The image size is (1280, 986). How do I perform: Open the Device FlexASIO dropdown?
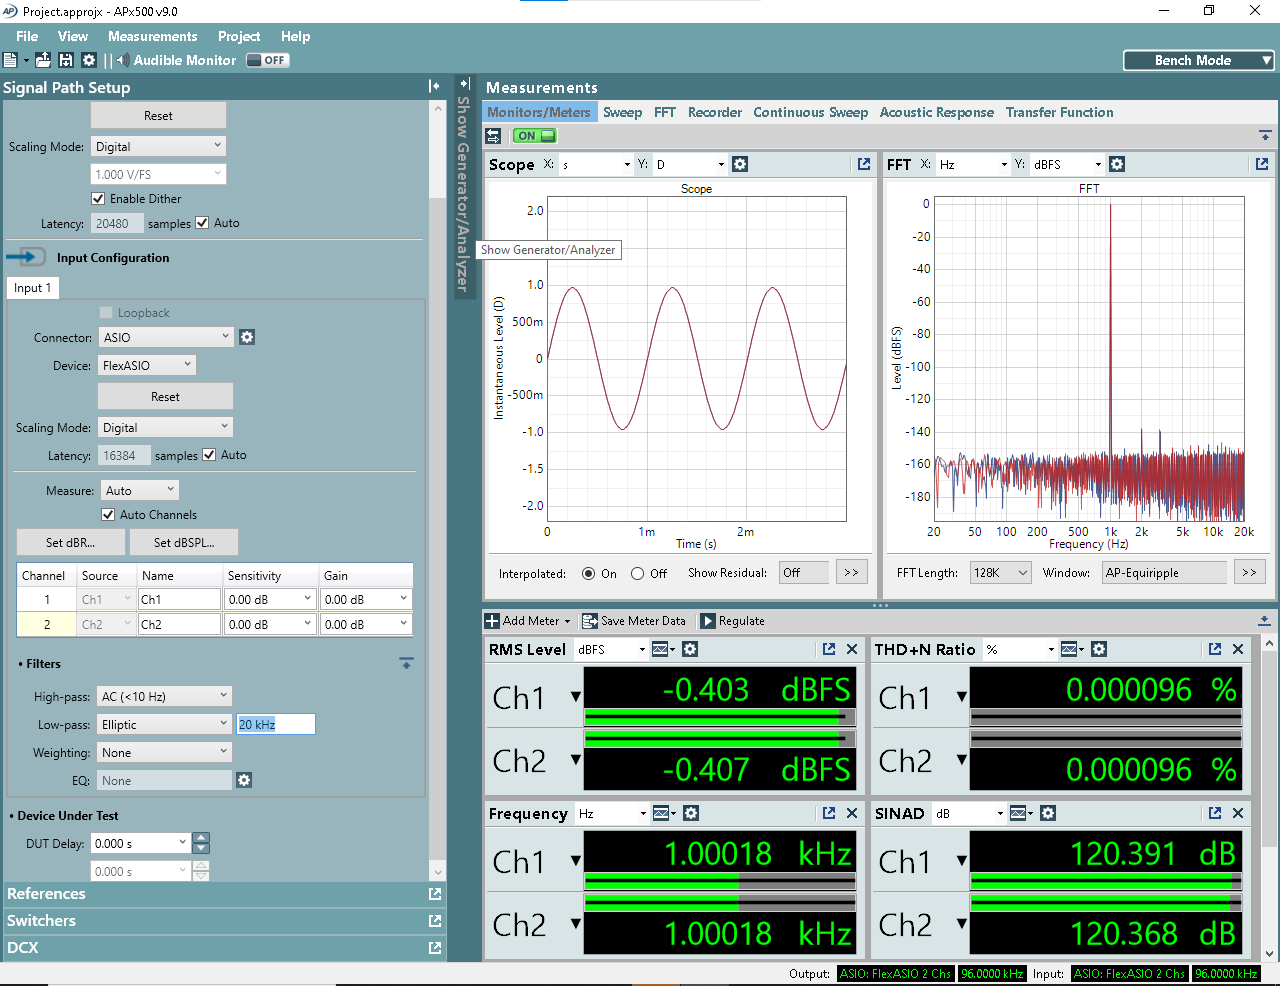147,365
